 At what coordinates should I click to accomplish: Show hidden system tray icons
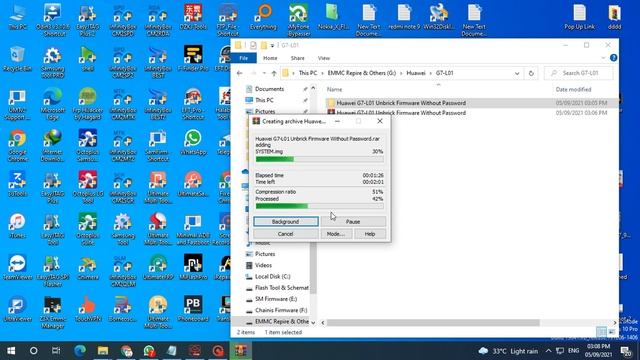coord(548,351)
